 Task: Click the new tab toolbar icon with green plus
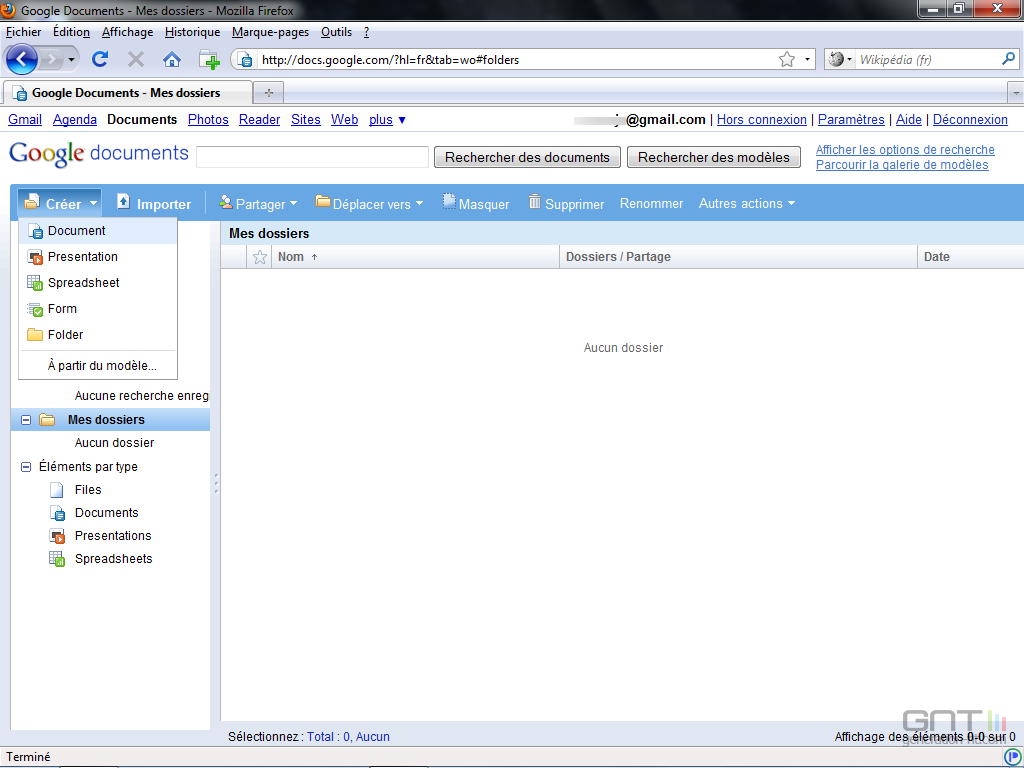[x=209, y=60]
